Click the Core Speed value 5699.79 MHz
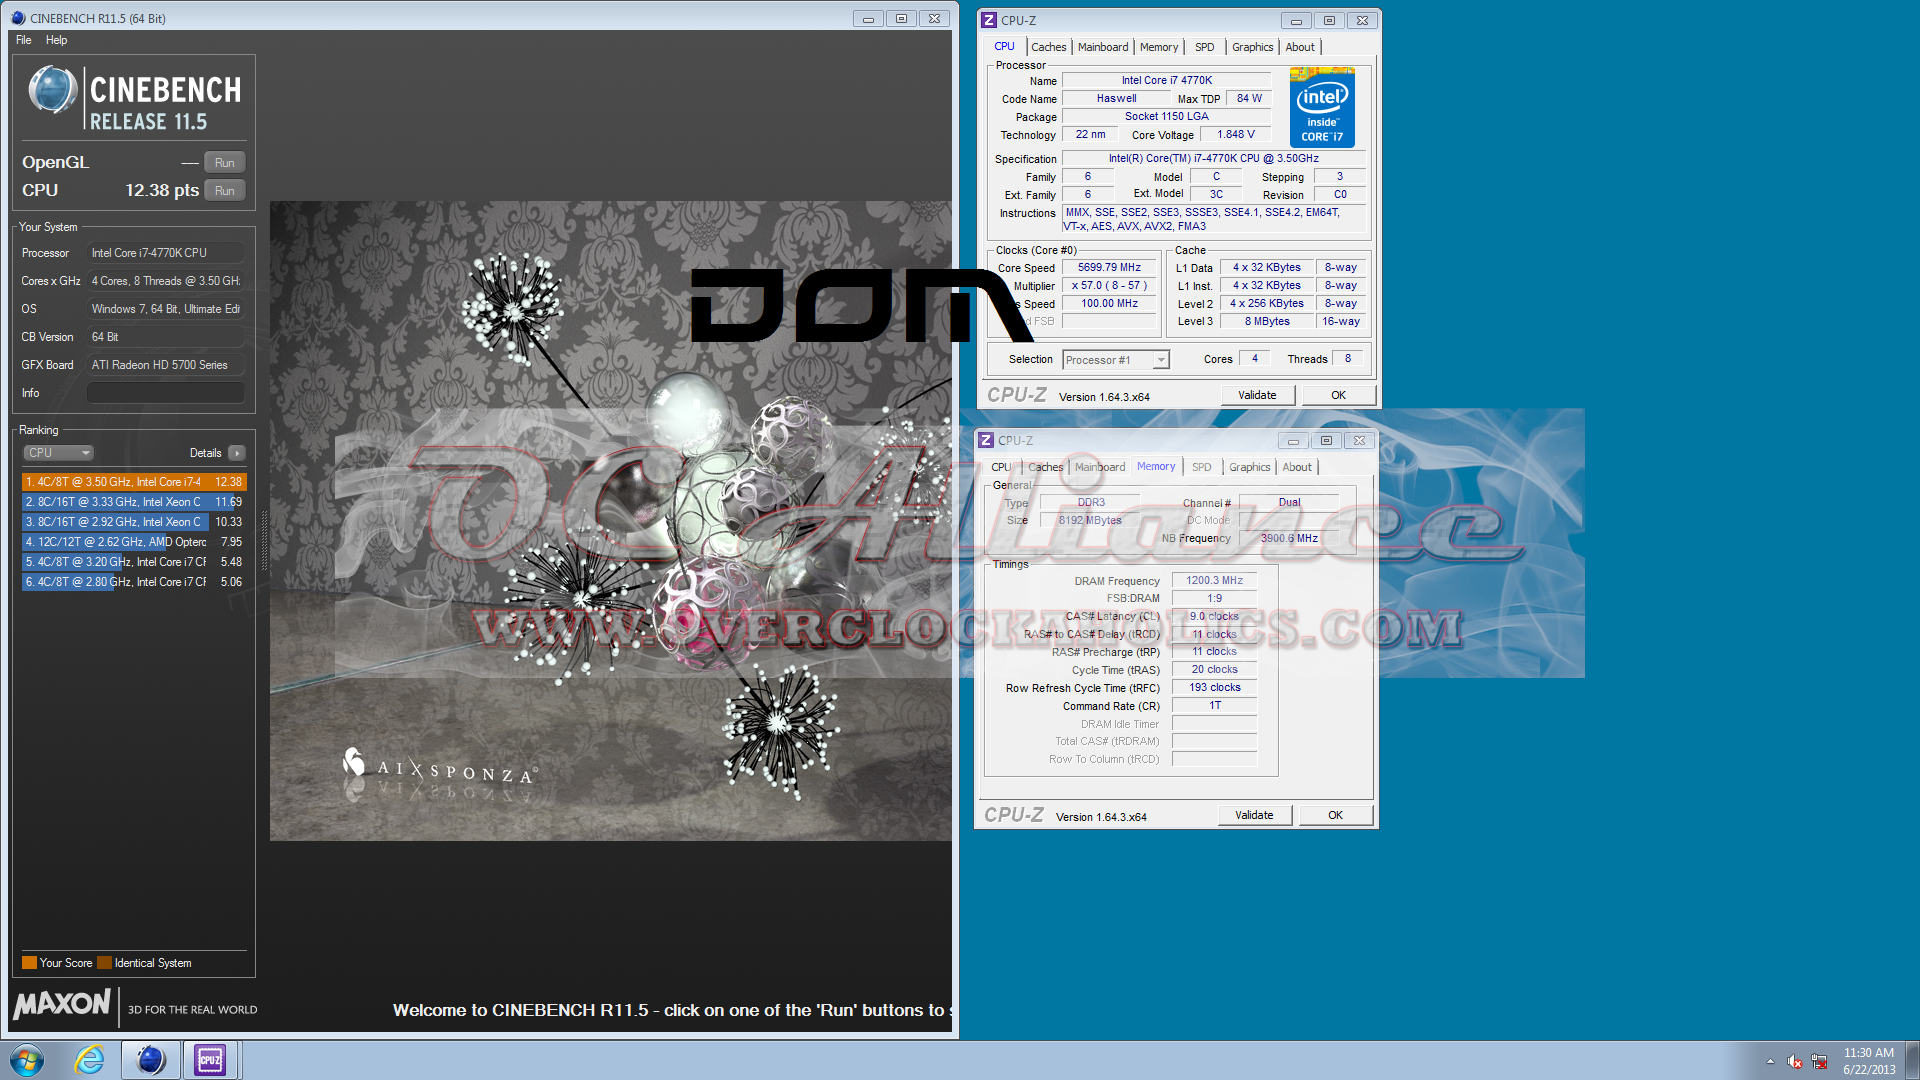Viewport: 1920px width, 1080px height. point(1109,268)
